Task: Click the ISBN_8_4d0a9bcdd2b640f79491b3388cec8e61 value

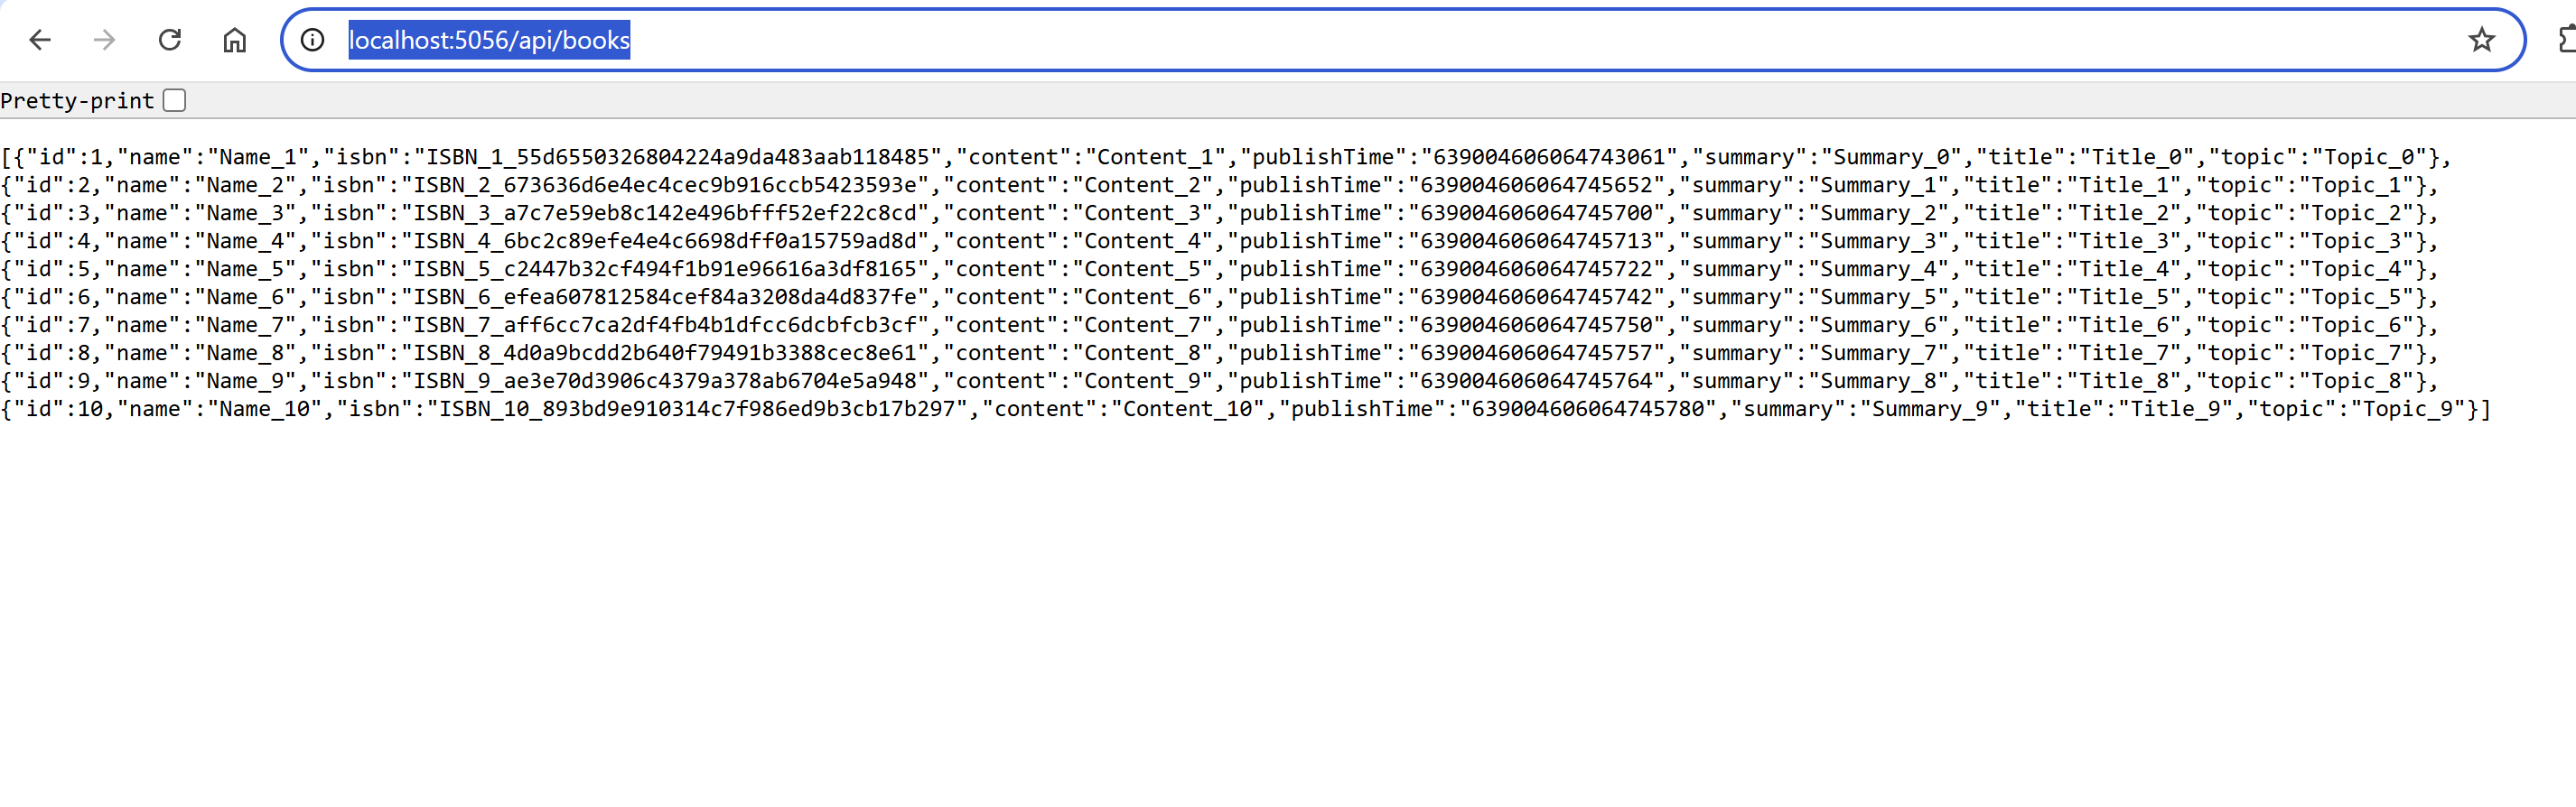Action: pos(666,353)
